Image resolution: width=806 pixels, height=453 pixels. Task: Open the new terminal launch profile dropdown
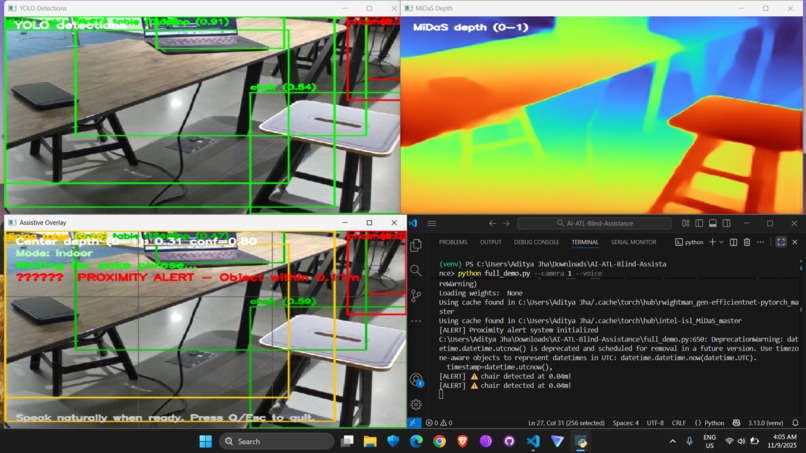click(721, 242)
